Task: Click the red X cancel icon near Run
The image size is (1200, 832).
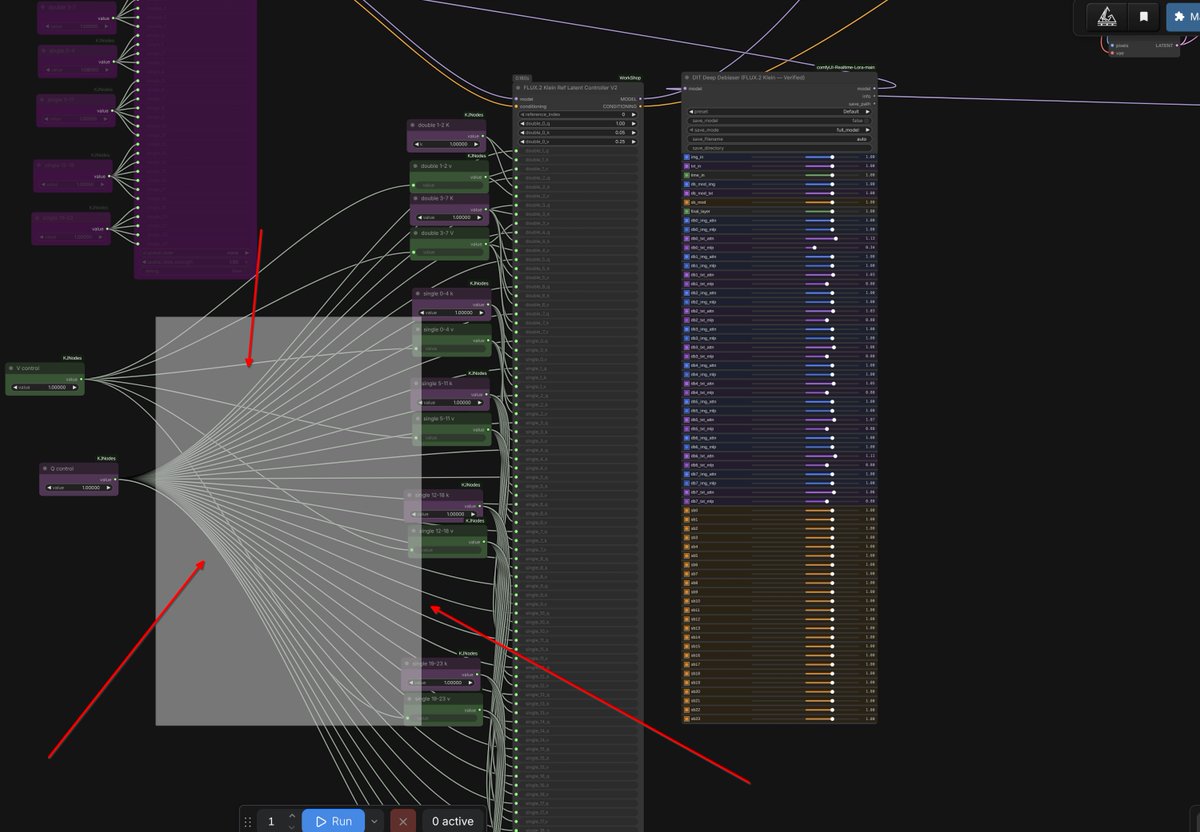Action: click(x=402, y=820)
